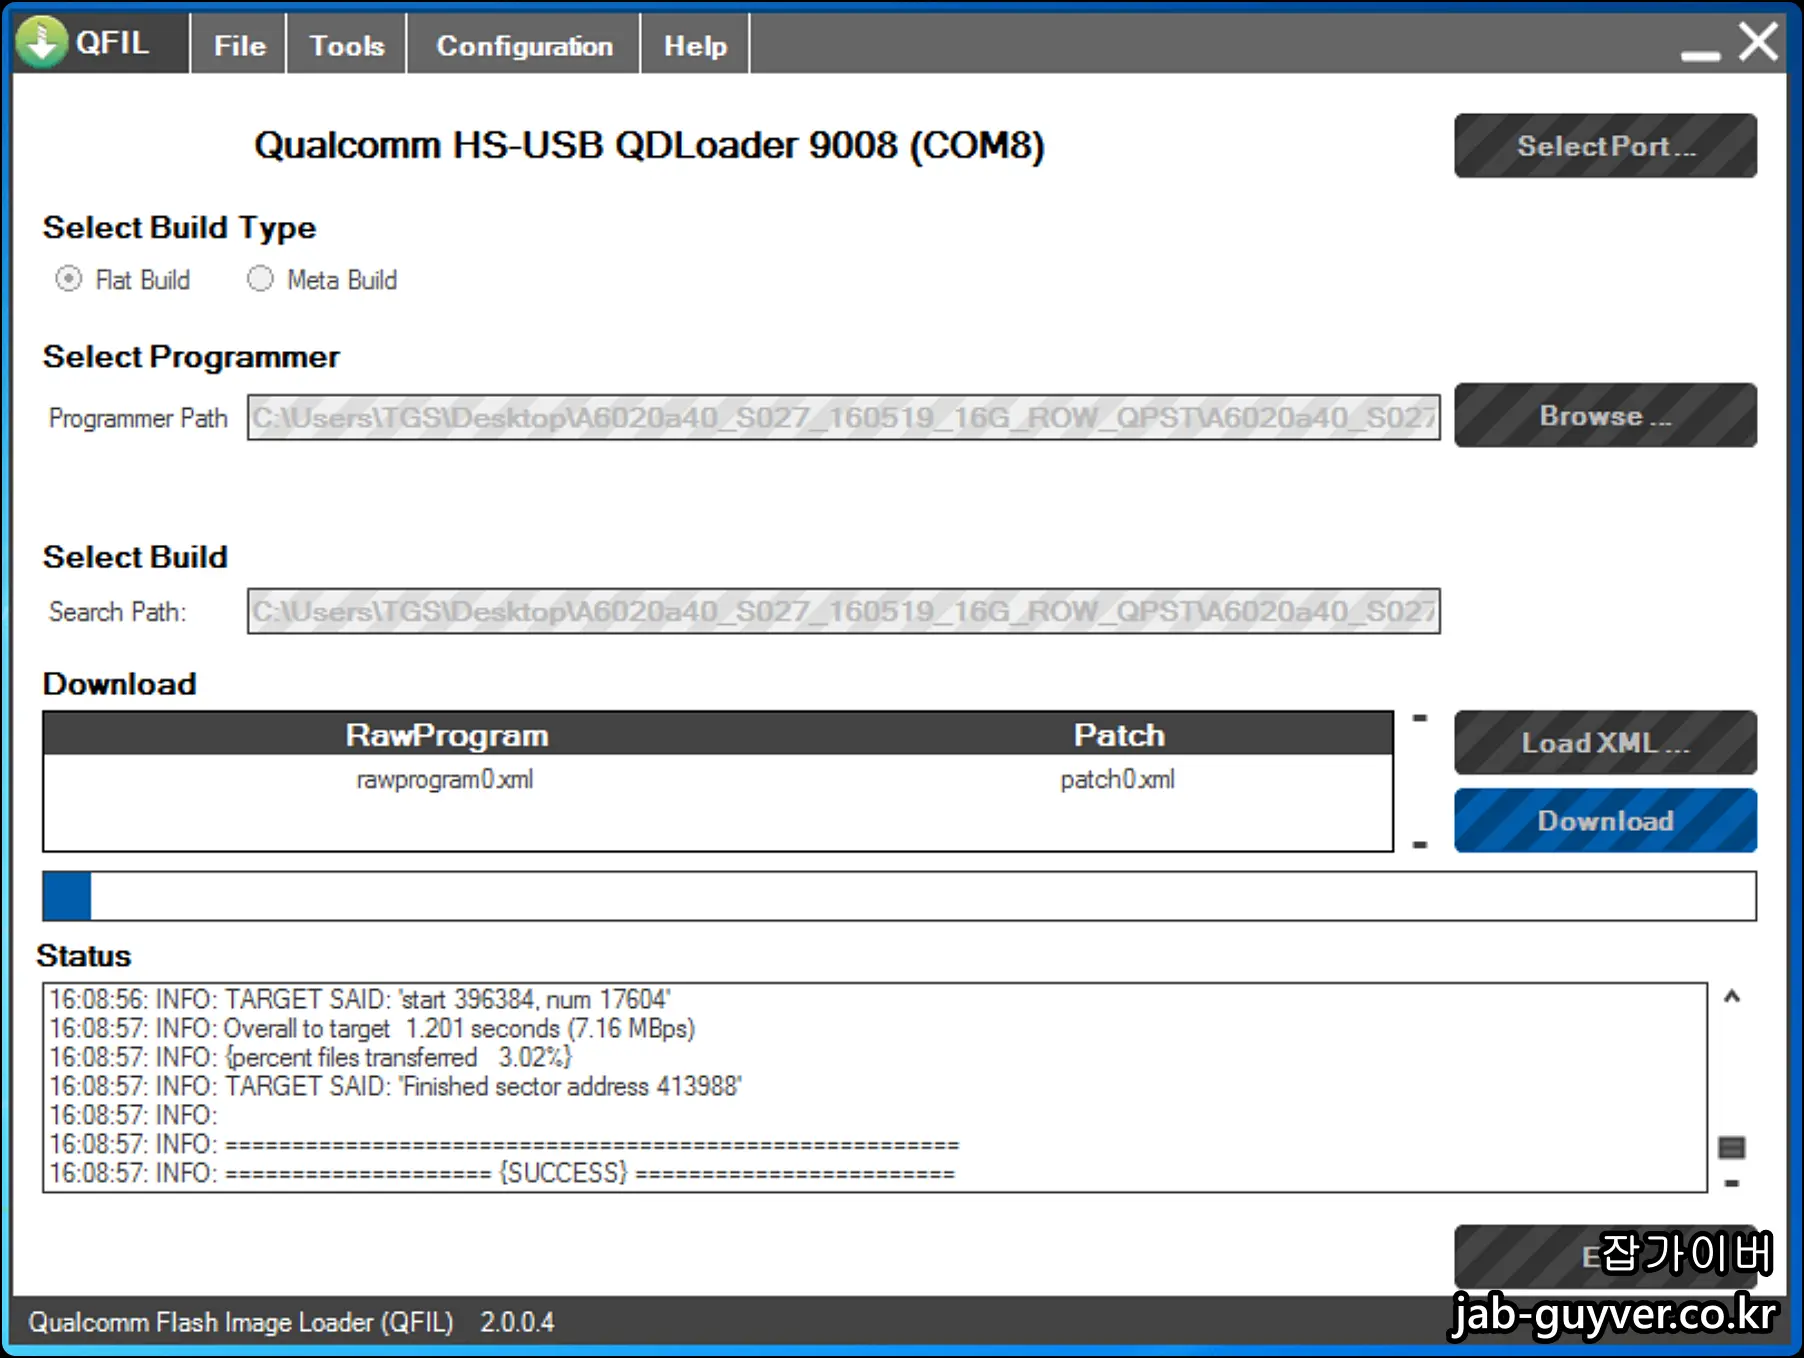
Task: Select the Meta Build radio option
Action: point(260,279)
